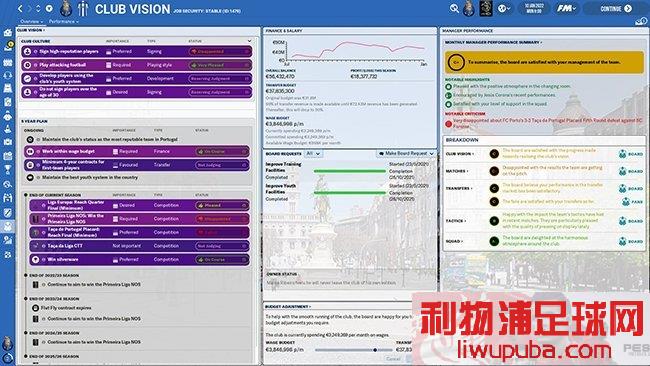The height and width of the screenshot is (366, 650).
Task: Toggle info circle on 'Win silverware' row
Action: point(44,260)
